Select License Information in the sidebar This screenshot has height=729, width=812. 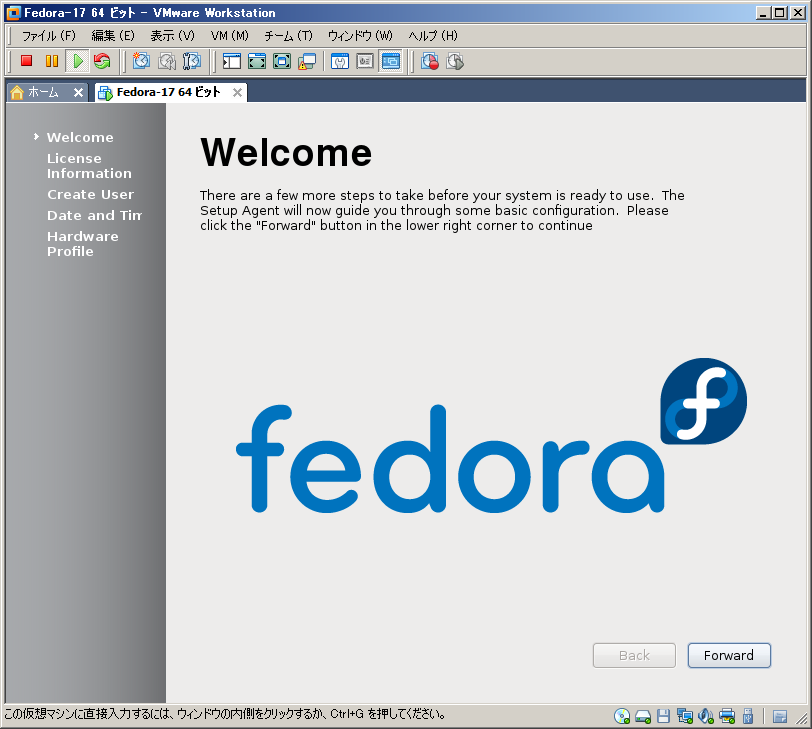(89, 166)
